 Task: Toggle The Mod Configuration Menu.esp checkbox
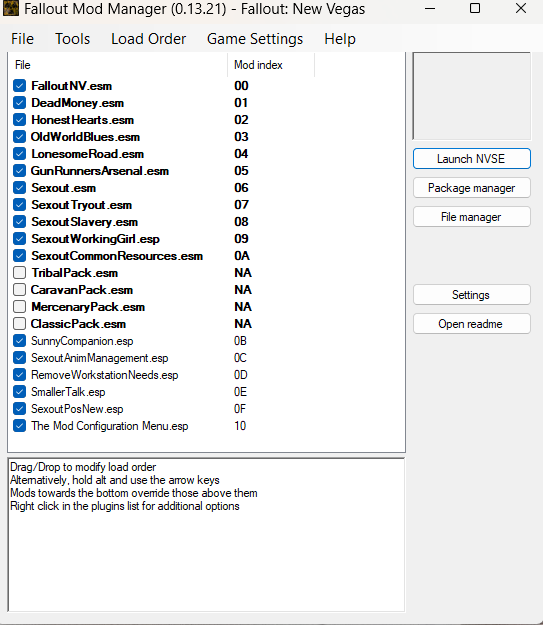click(20, 426)
